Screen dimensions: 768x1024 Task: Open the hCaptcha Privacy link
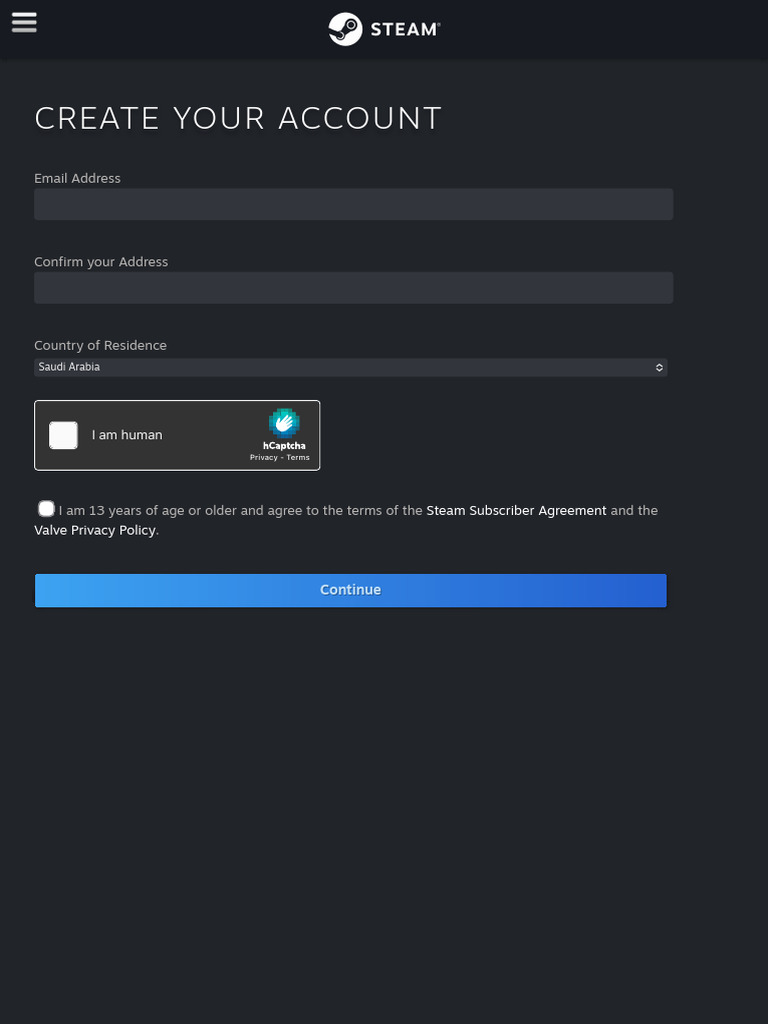coord(264,457)
